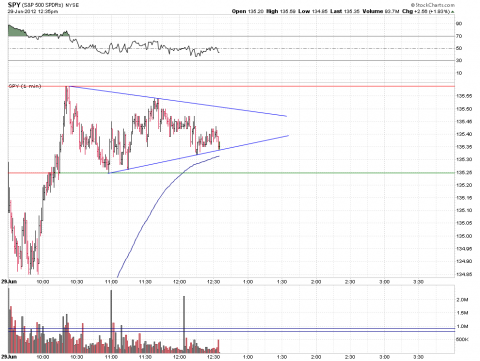Click the green up-arrow next to Chg
The width and height of the screenshot is (480, 361).
click(453, 12)
